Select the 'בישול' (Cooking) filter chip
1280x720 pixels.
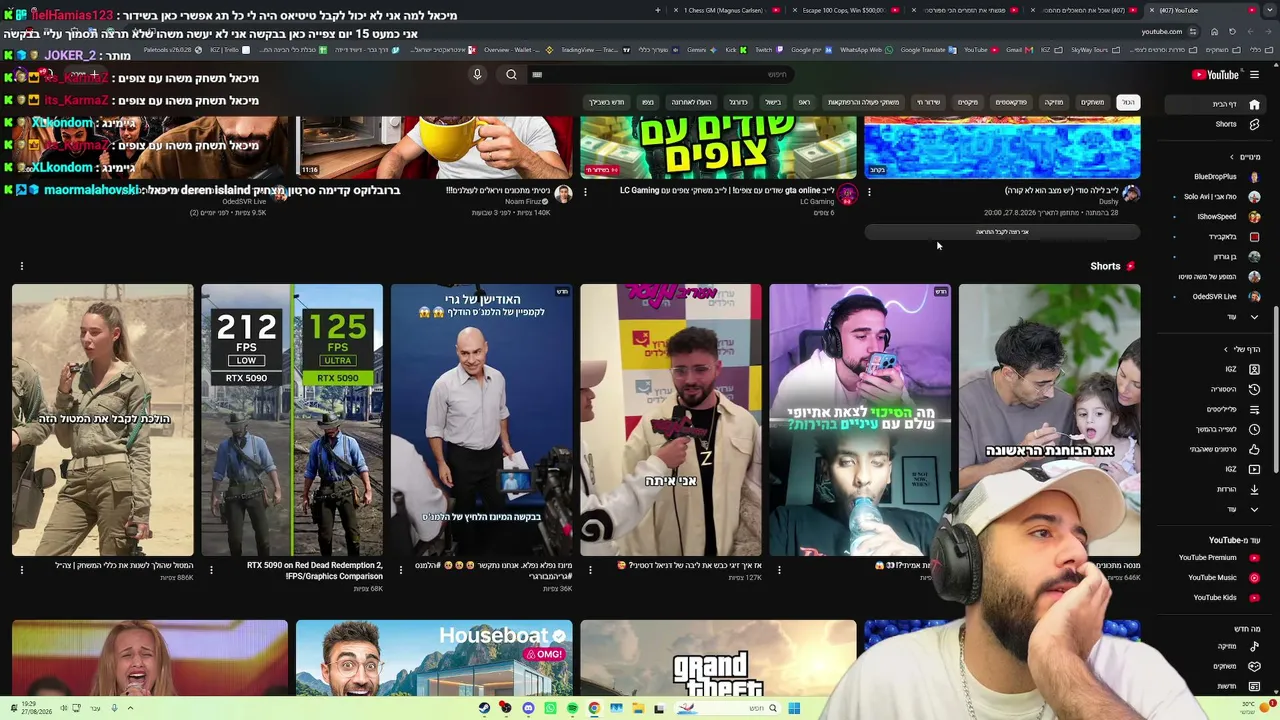(773, 102)
